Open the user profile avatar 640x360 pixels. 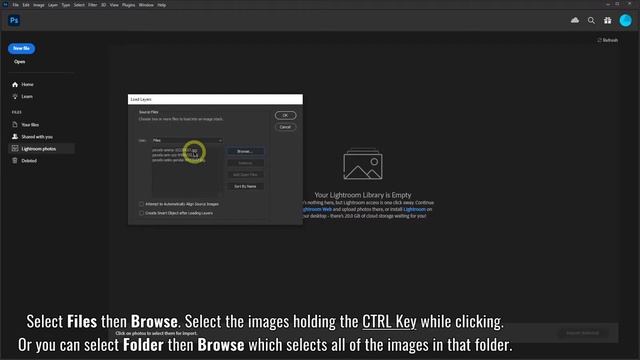coord(625,20)
